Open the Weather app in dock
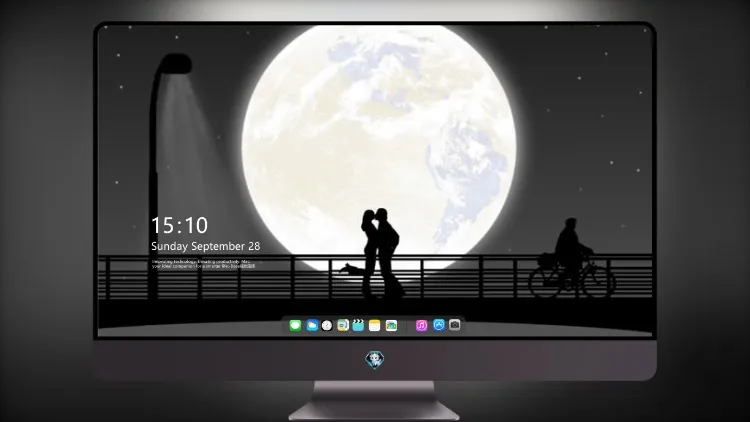The image size is (750, 422). tap(312, 325)
